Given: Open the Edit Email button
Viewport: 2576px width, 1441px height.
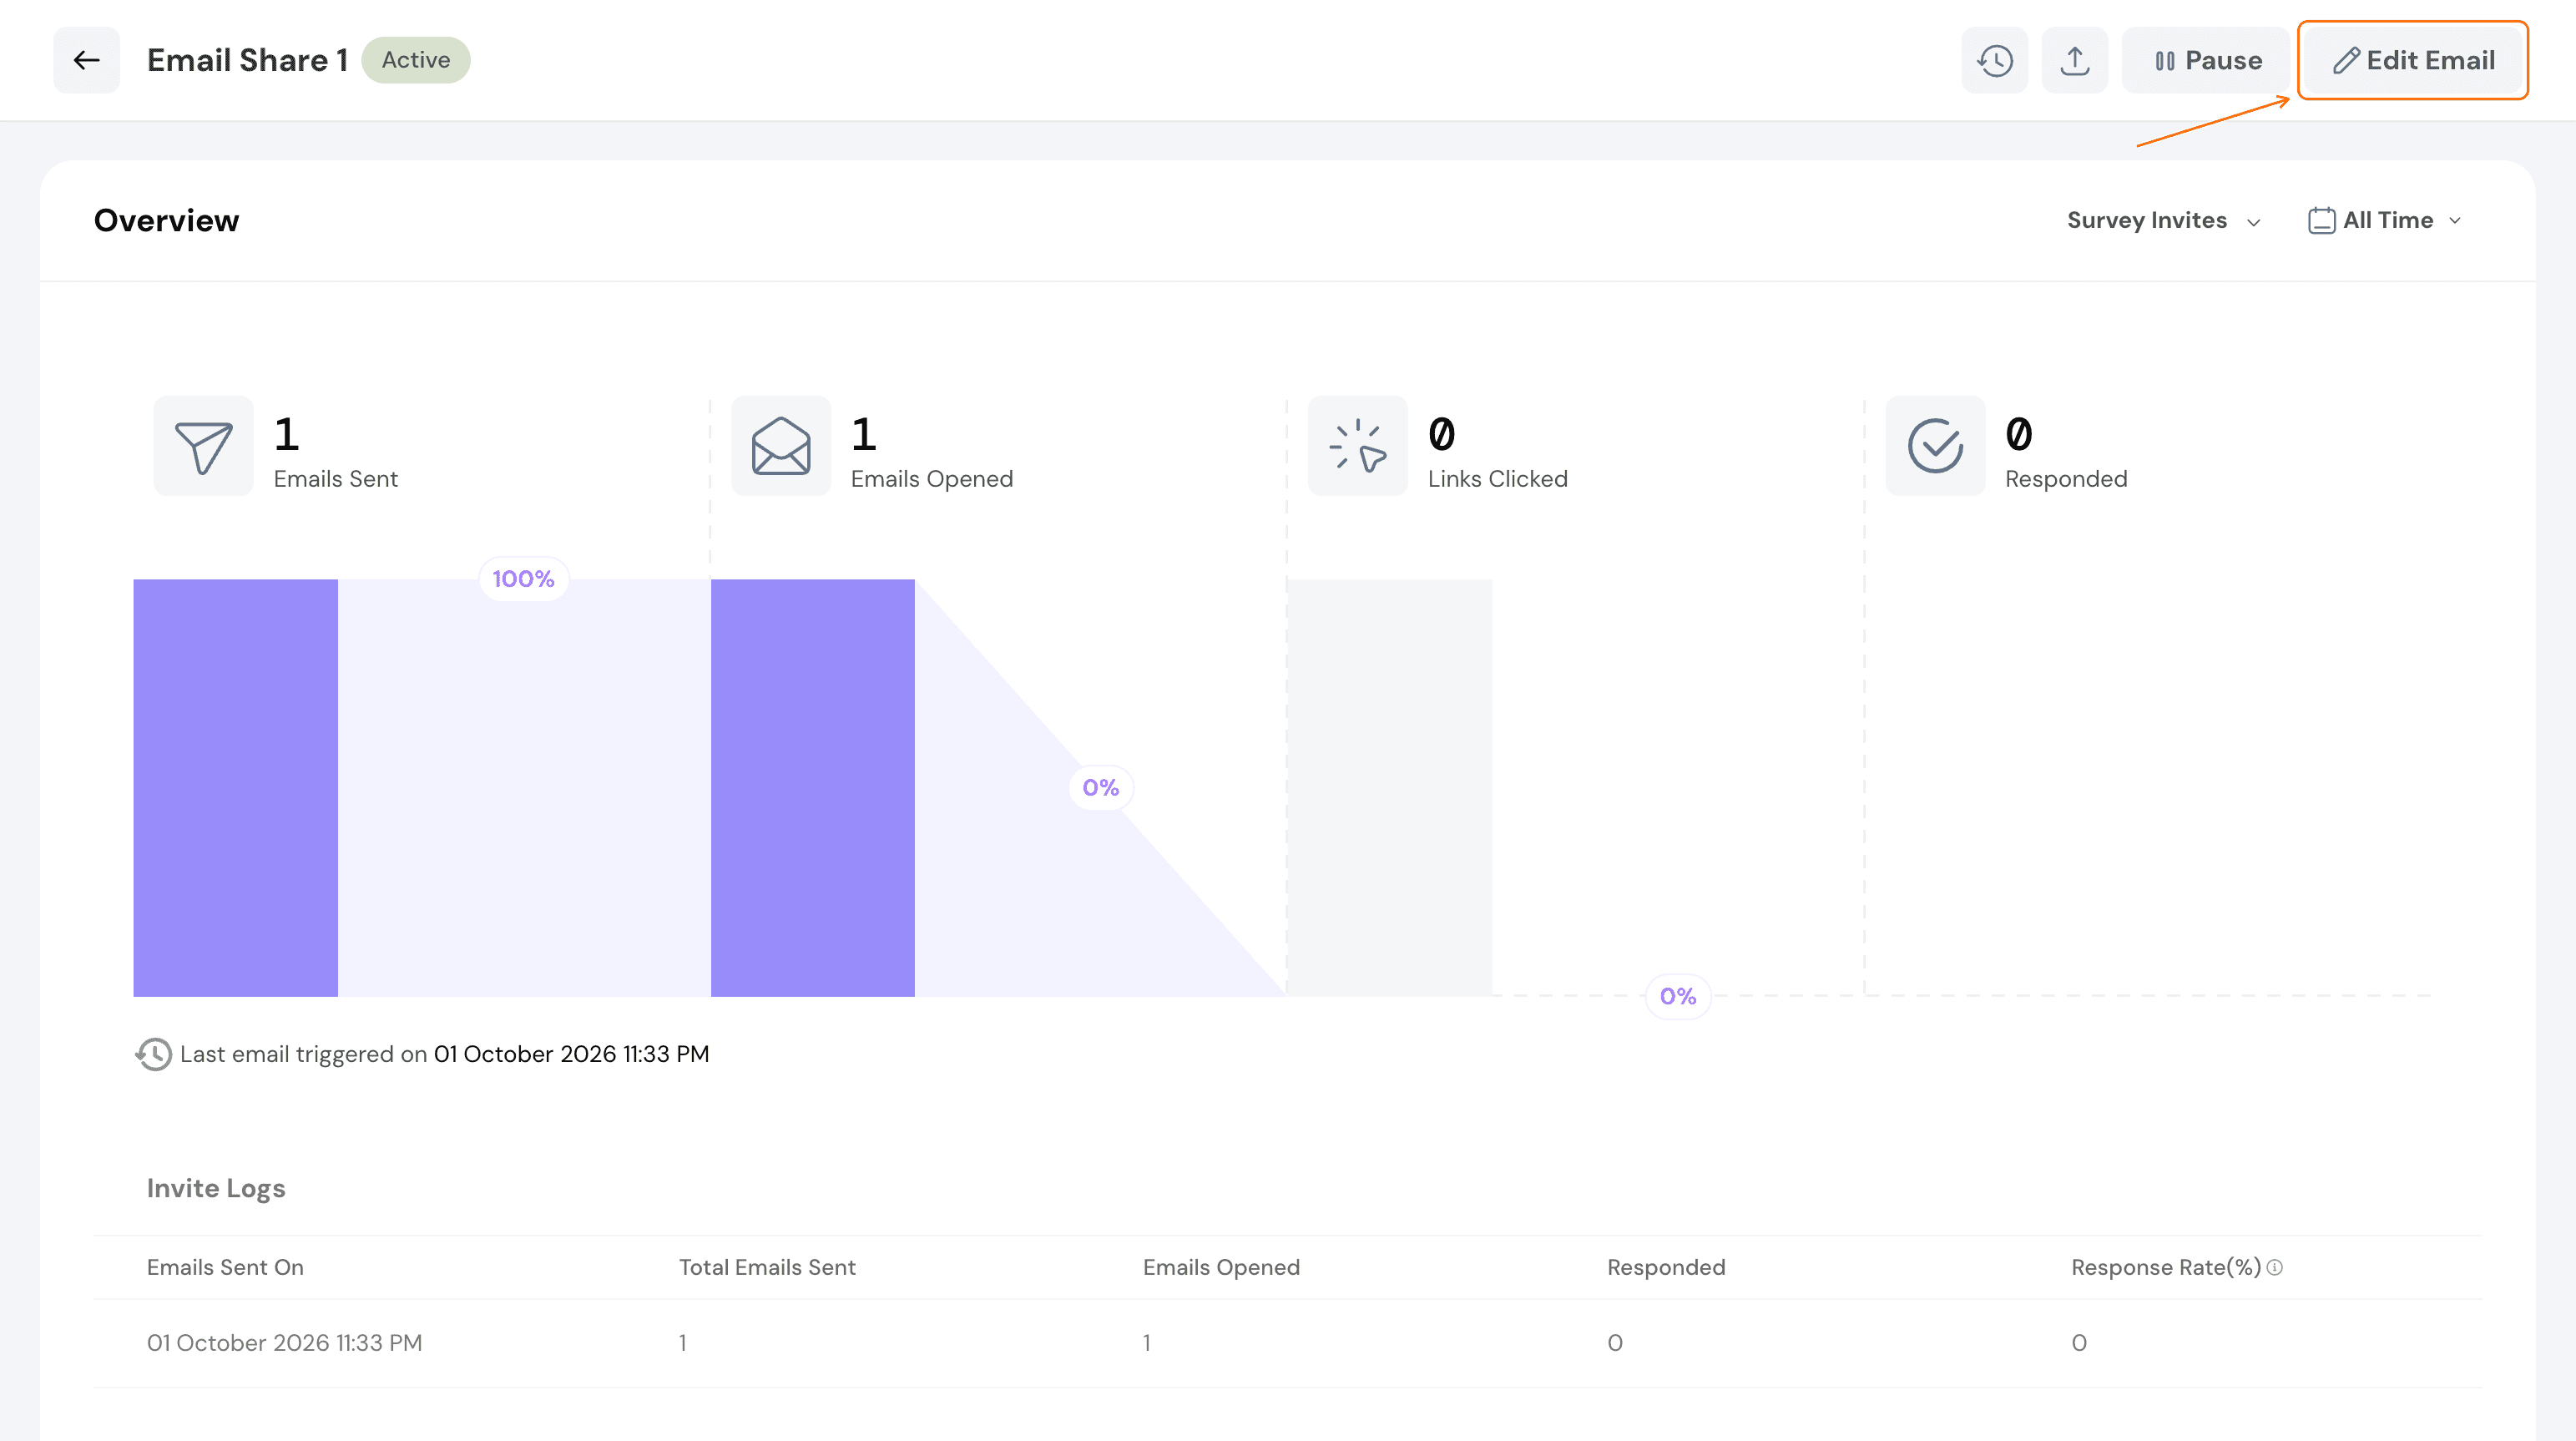Looking at the screenshot, I should click(2412, 60).
